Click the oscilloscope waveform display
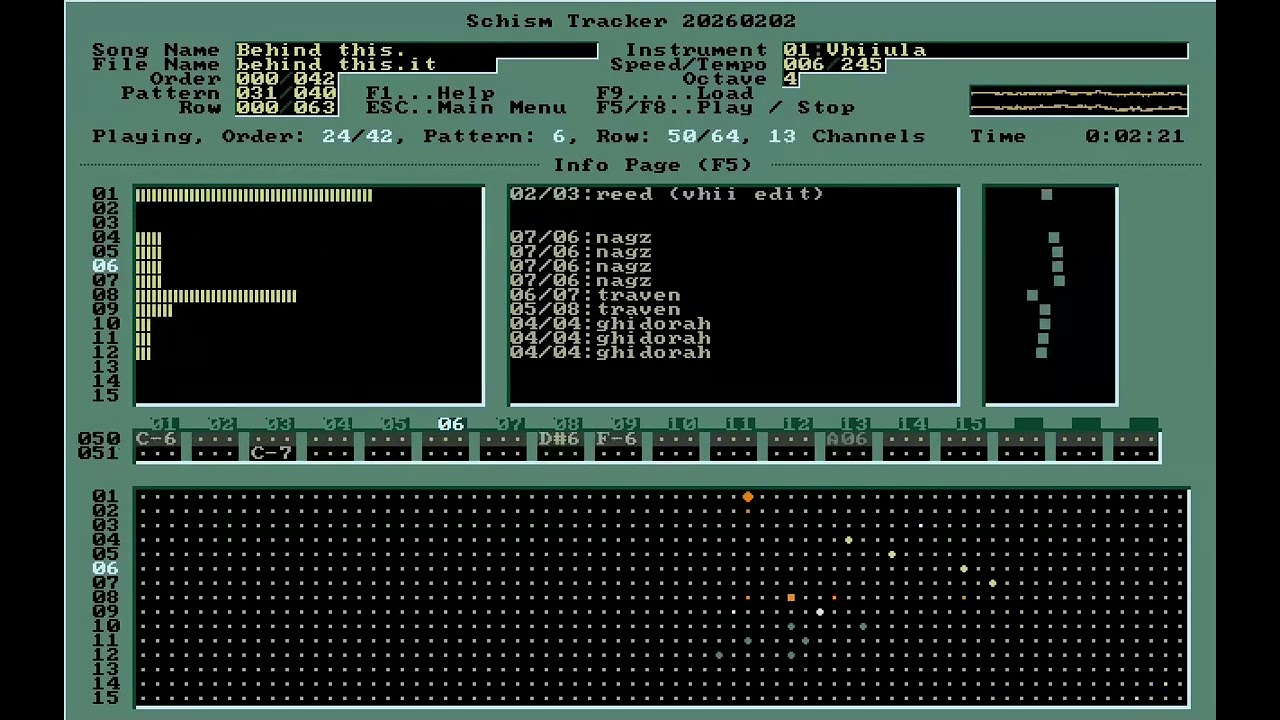The width and height of the screenshot is (1280, 720). pyautogui.click(x=1078, y=100)
